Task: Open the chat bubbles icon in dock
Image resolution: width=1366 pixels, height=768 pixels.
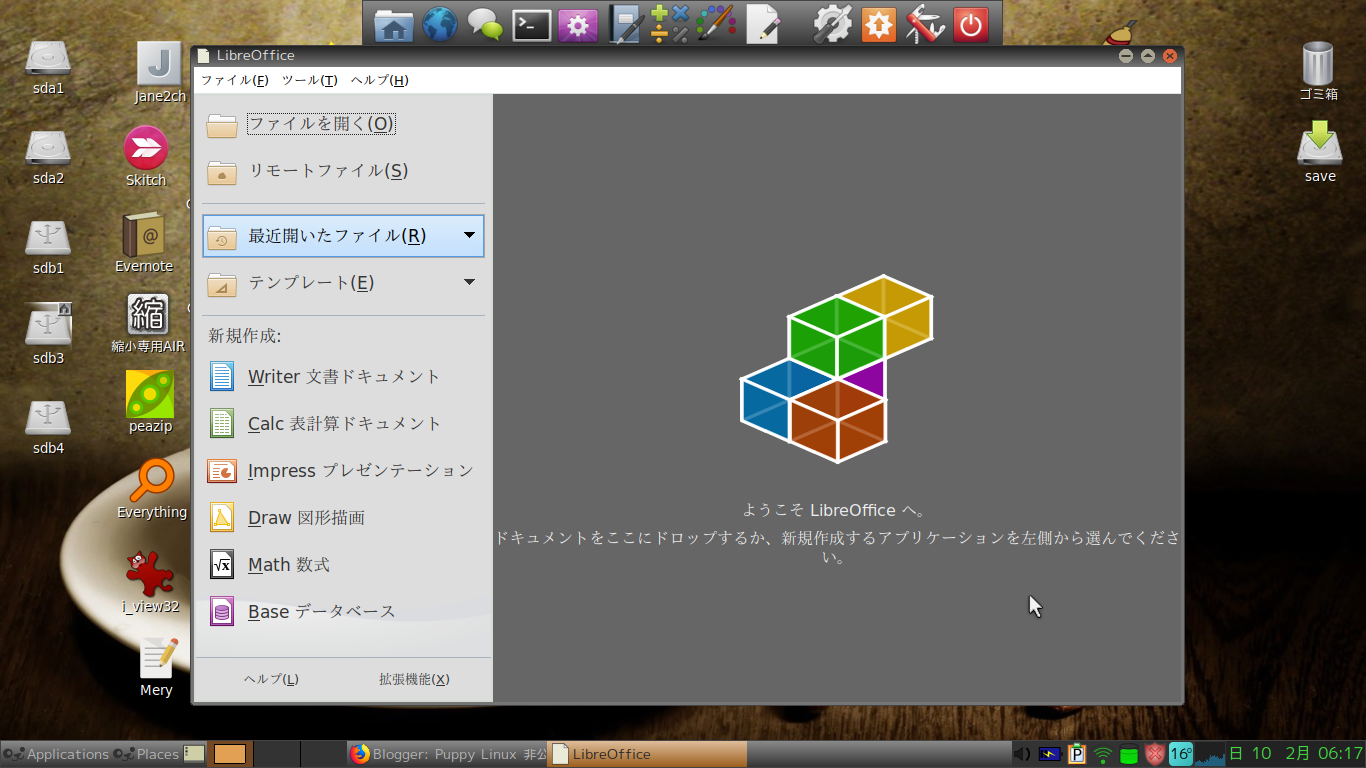Action: (486, 24)
